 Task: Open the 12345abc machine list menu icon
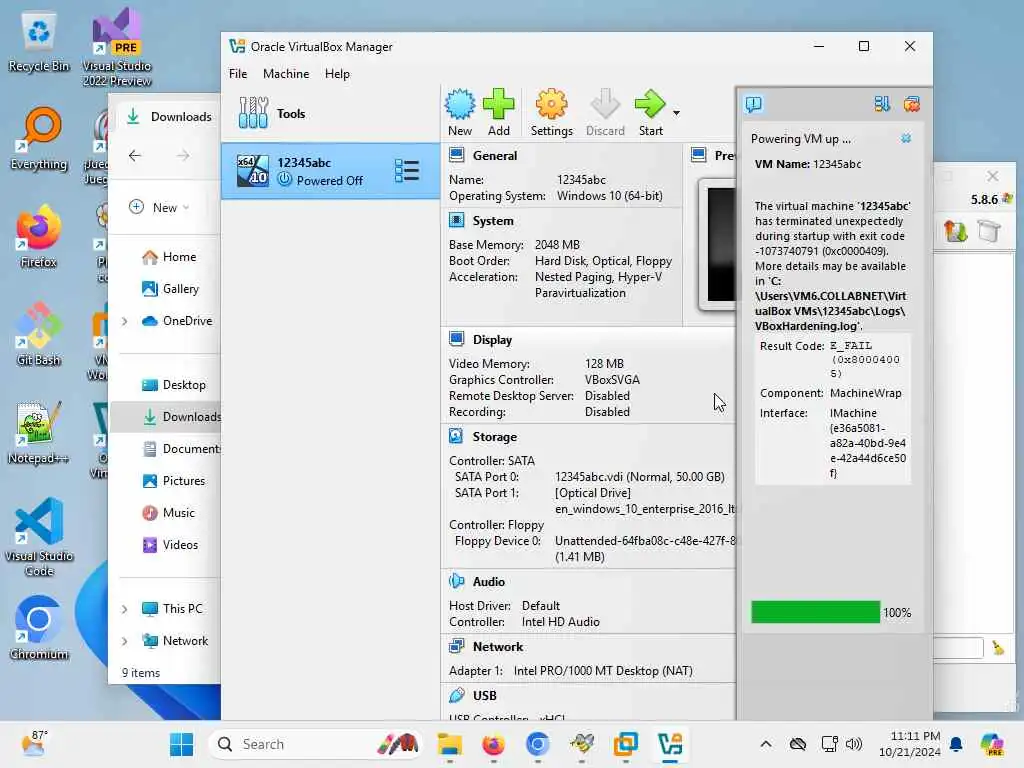pos(407,171)
